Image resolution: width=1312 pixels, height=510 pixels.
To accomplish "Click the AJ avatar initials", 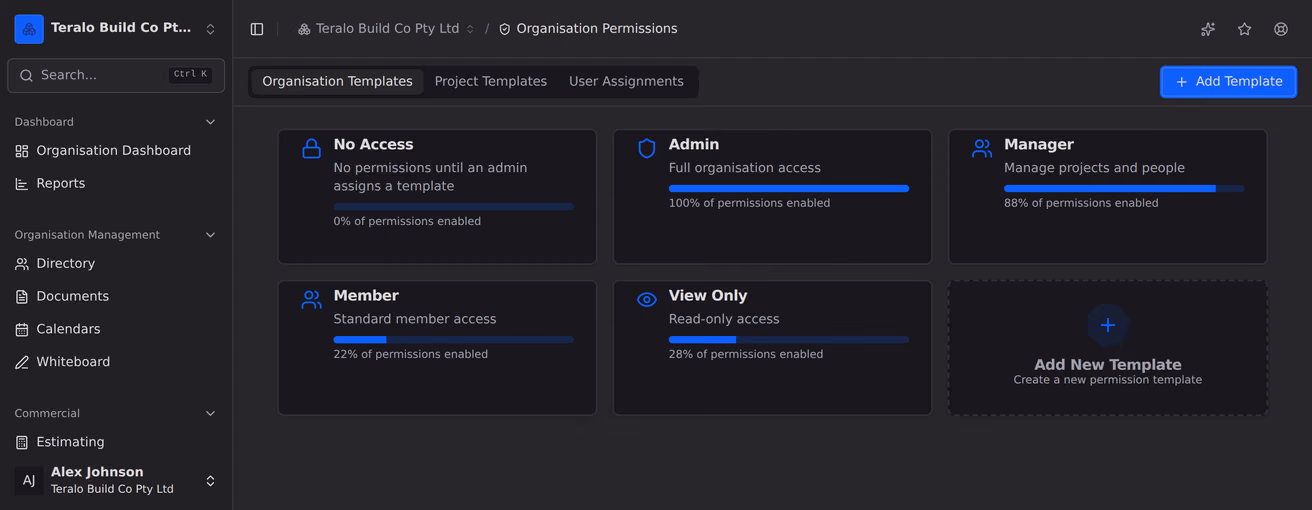I will click(29, 480).
